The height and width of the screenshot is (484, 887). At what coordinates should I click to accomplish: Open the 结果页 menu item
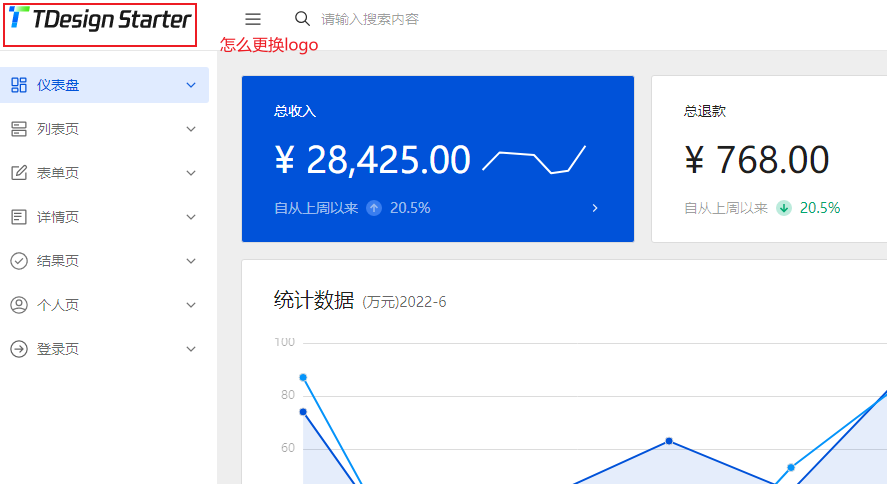[x=104, y=261]
